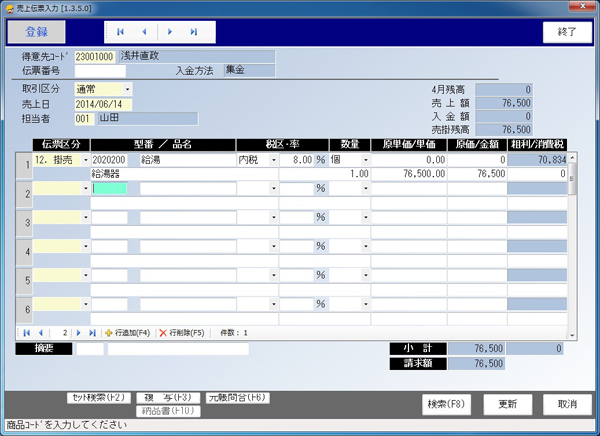Click grid navigator first-row arrow
Viewport: 600px width, 436px height.
click(27, 332)
